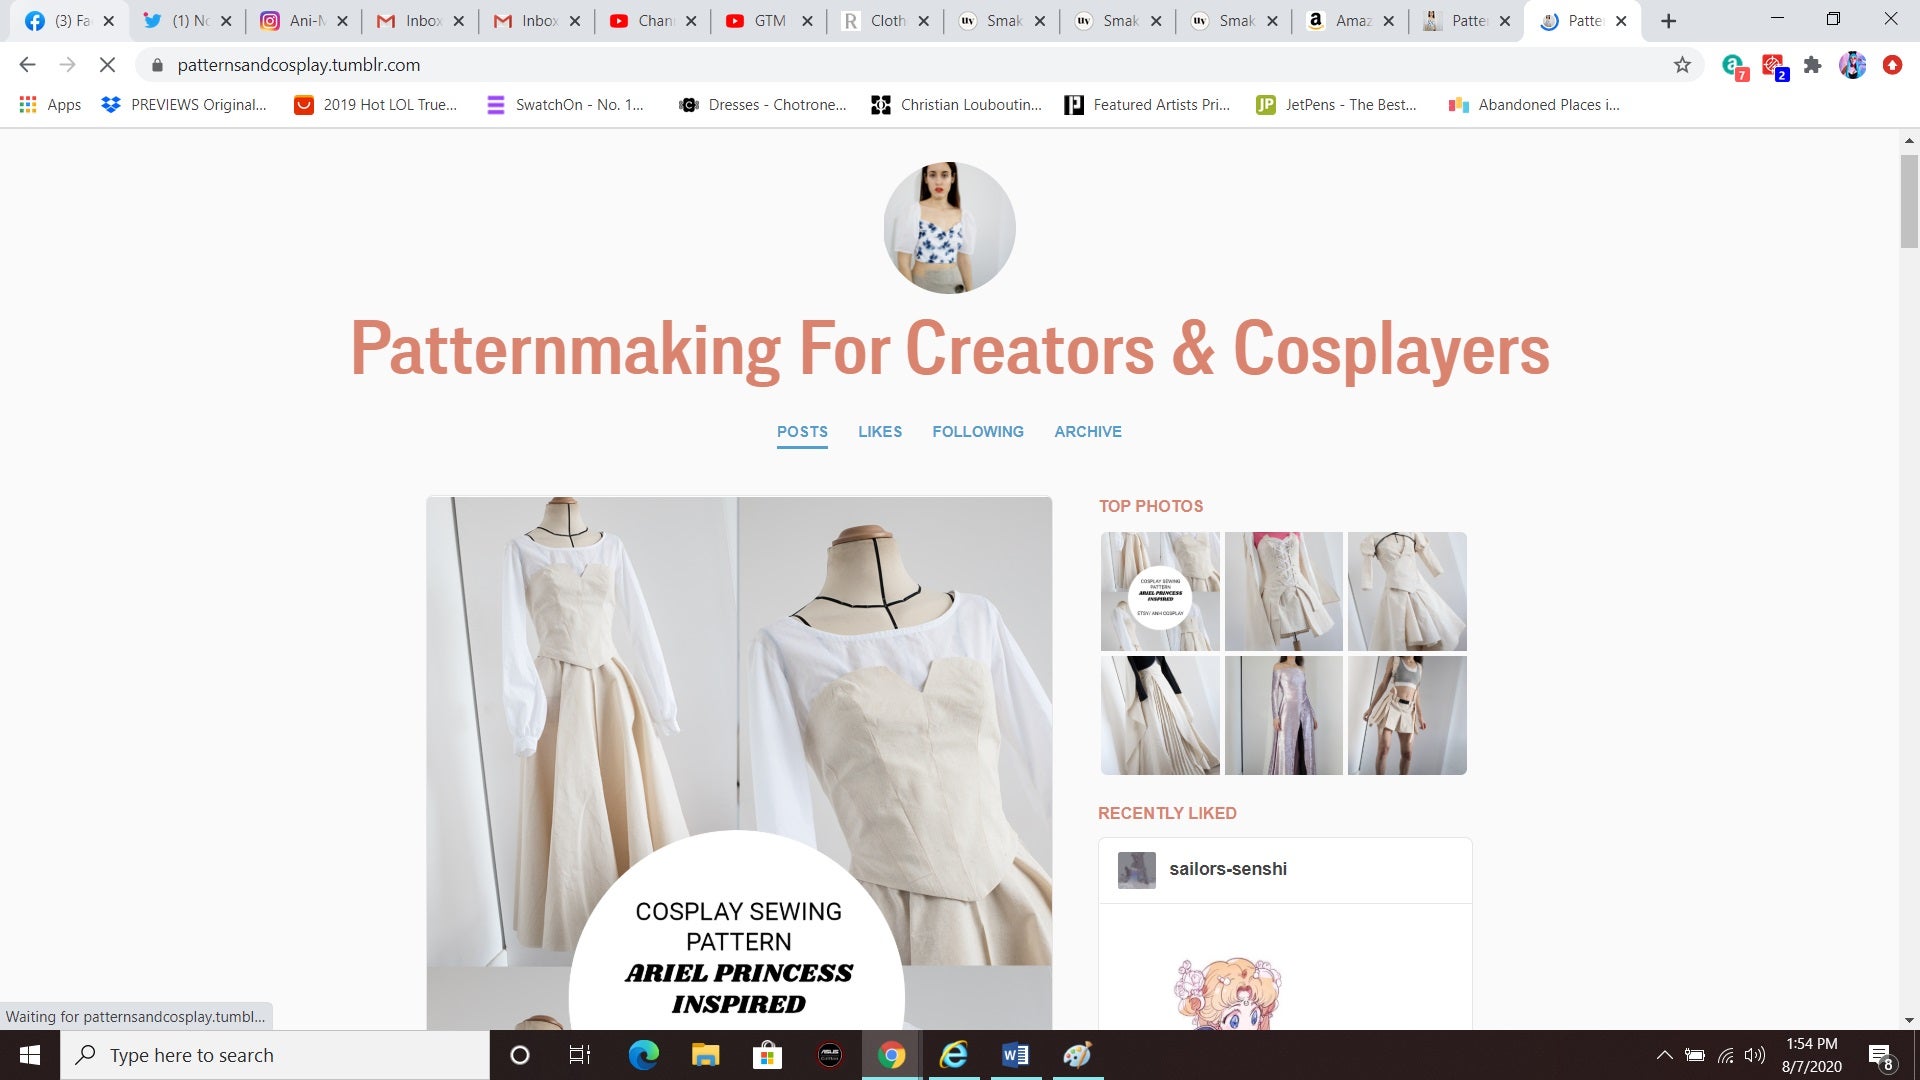
Task: Open the Twitter browser tab
Action: 185,20
